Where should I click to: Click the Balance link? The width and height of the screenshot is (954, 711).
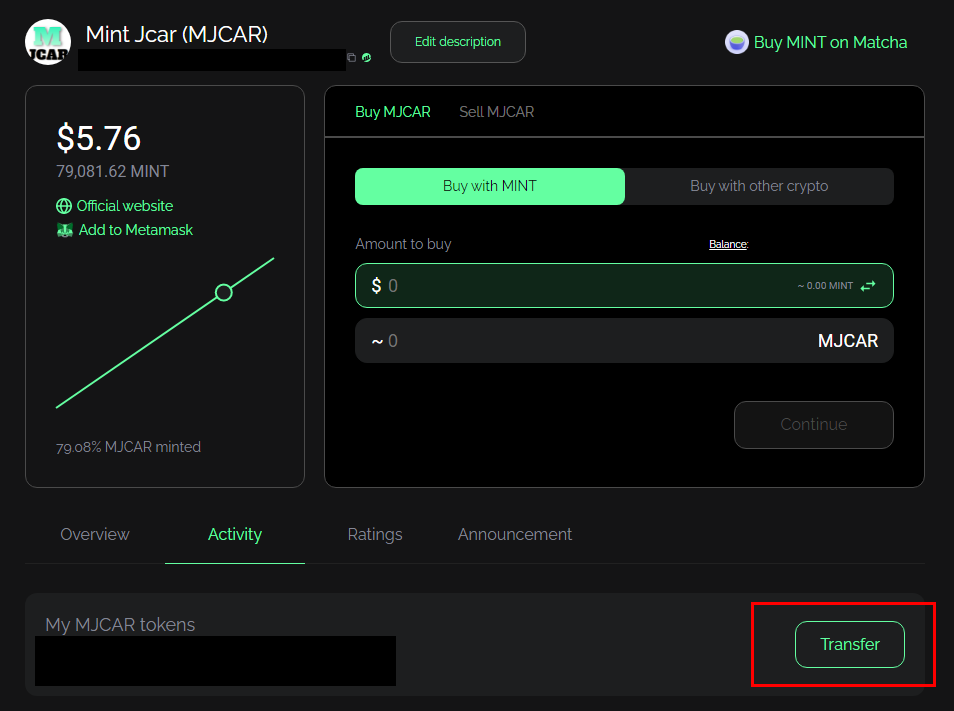pos(728,244)
